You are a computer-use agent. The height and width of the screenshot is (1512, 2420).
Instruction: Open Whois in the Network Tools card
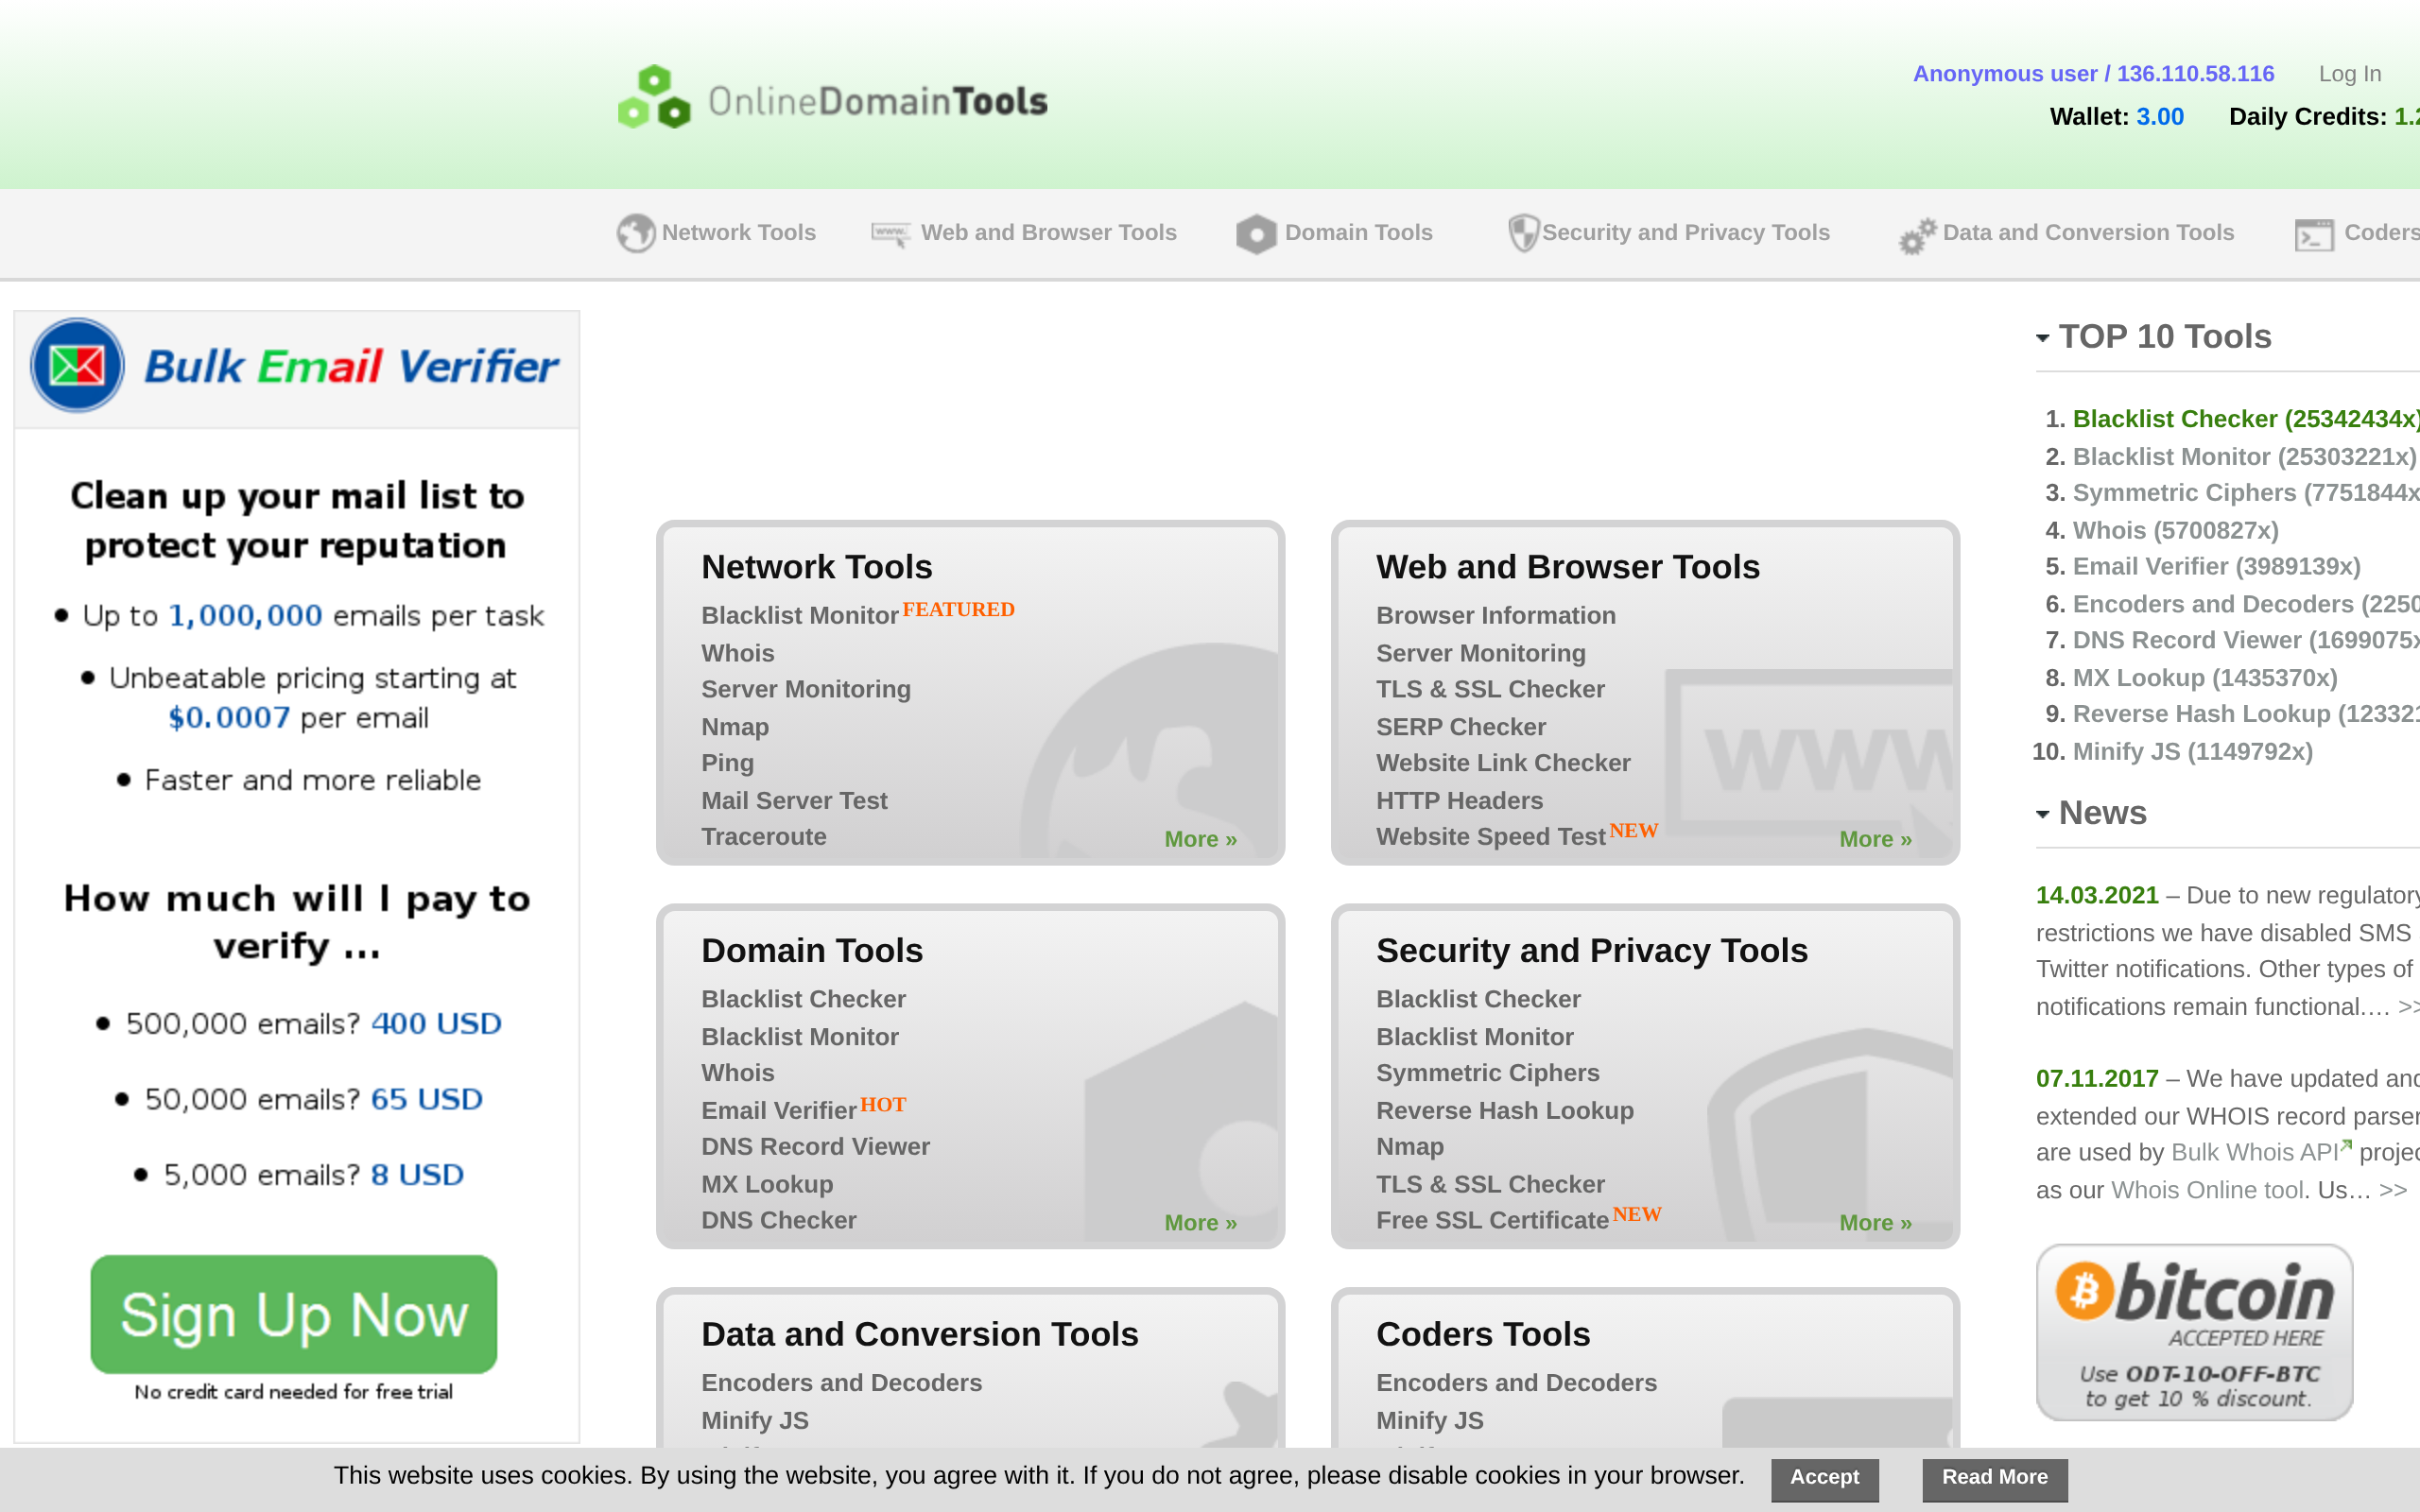pyautogui.click(x=737, y=653)
